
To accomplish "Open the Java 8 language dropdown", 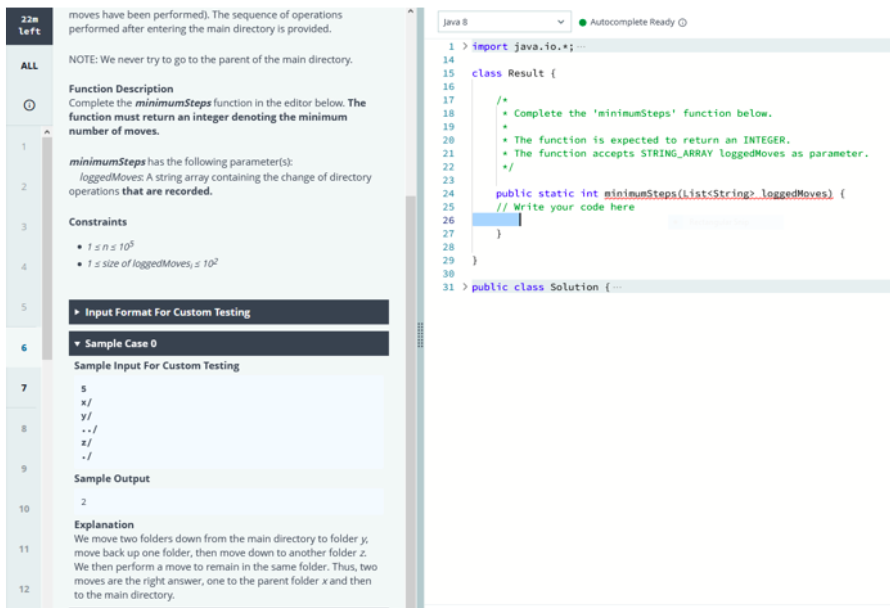I will coord(505,20).
